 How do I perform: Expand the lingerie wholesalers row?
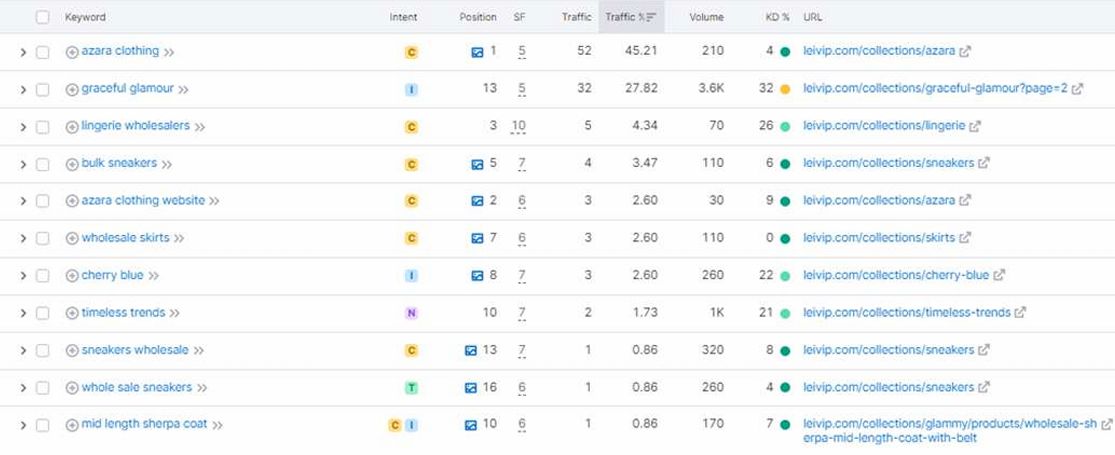pos(23,127)
